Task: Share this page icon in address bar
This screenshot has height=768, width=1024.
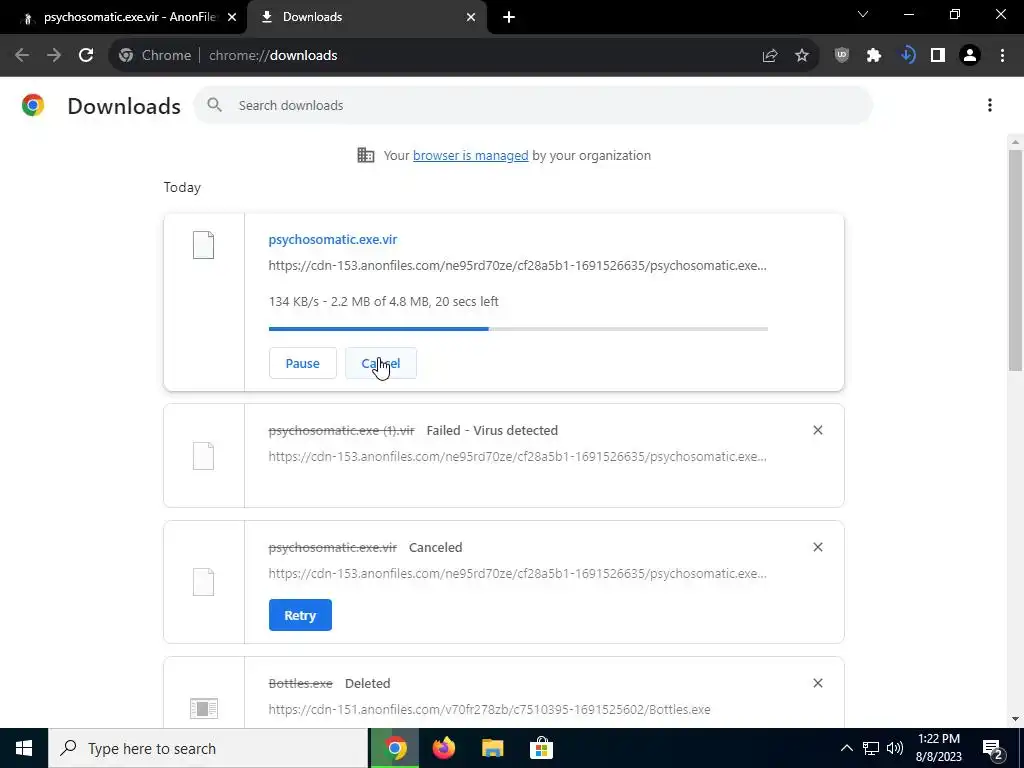Action: (x=770, y=56)
